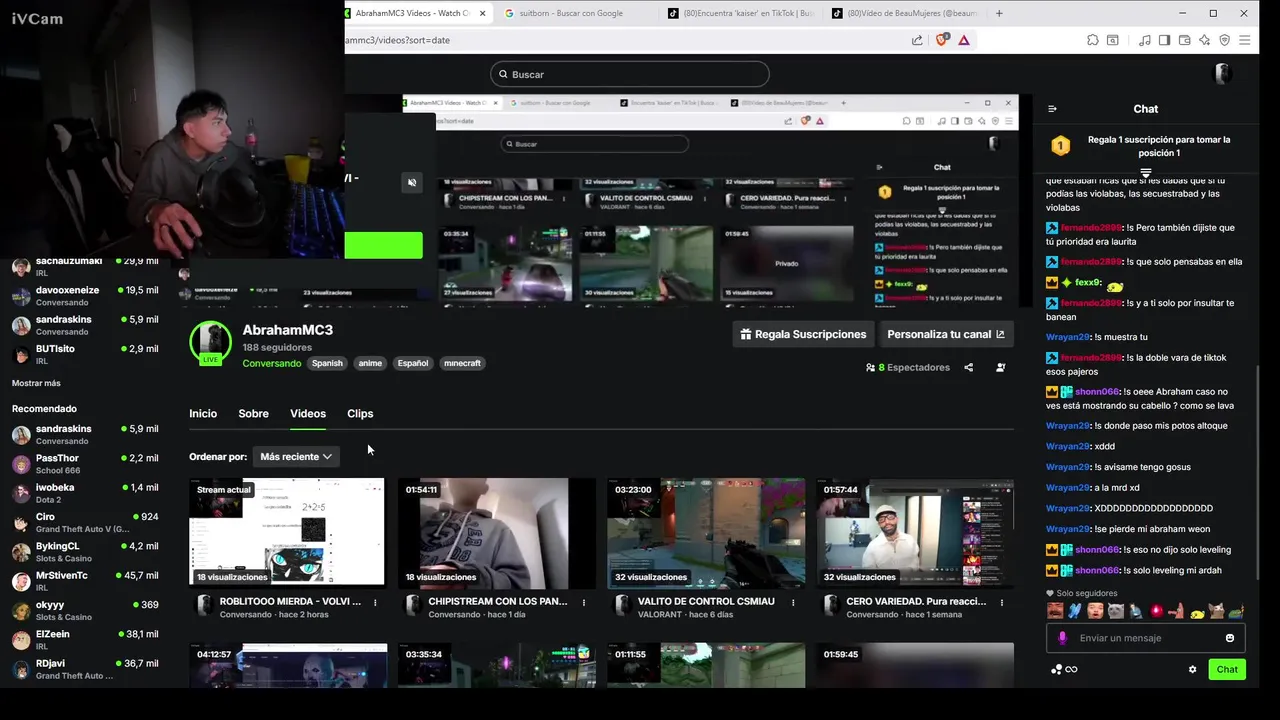Click the channel points bubbles icon

click(x=1056, y=670)
